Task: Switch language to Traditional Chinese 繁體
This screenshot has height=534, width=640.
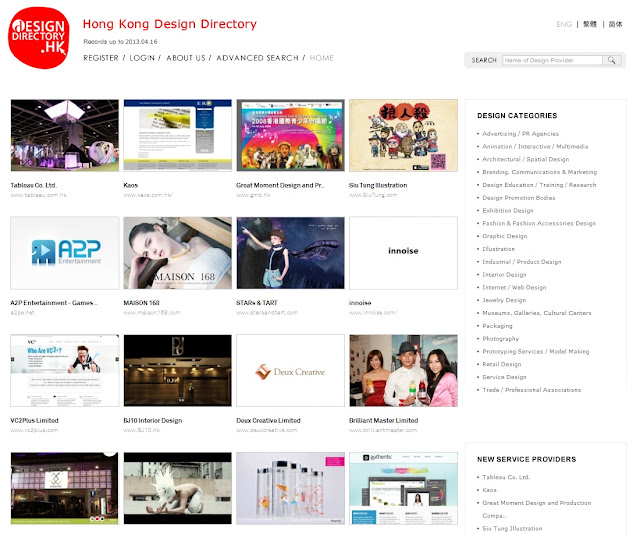Action: point(590,24)
